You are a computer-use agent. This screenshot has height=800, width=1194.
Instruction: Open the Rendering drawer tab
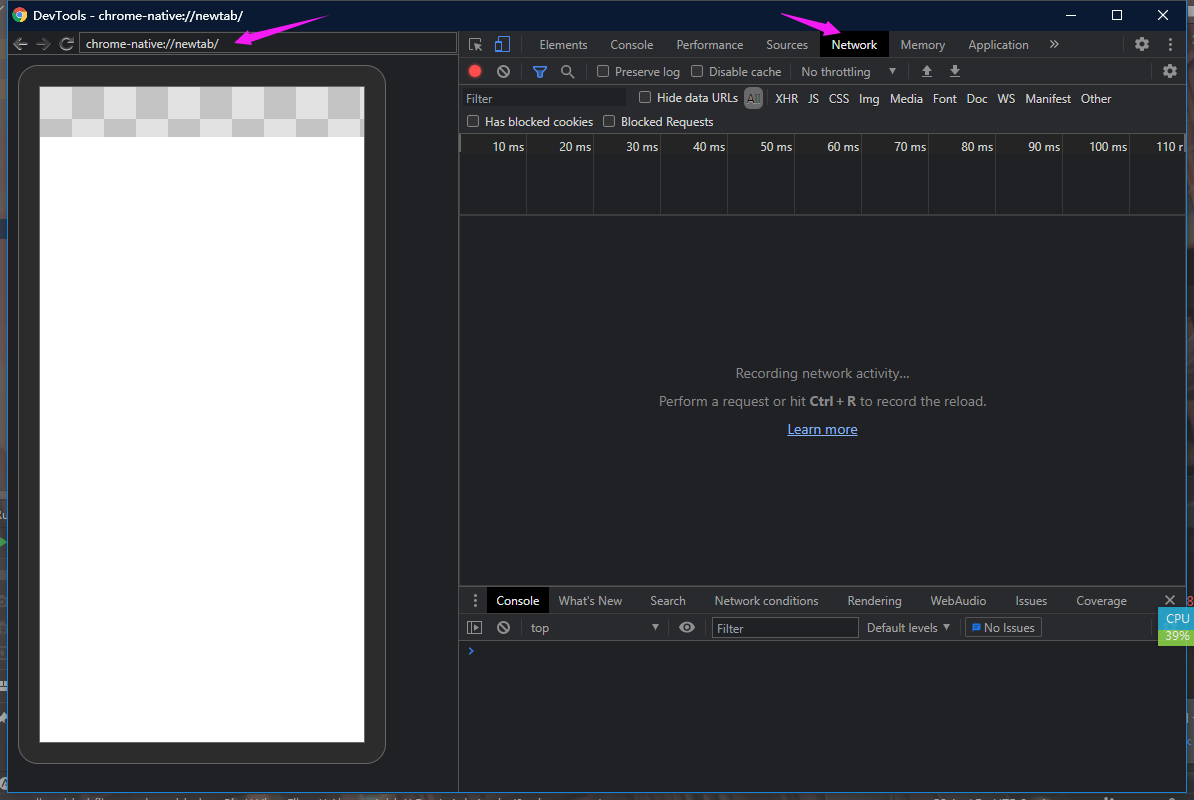click(874, 601)
